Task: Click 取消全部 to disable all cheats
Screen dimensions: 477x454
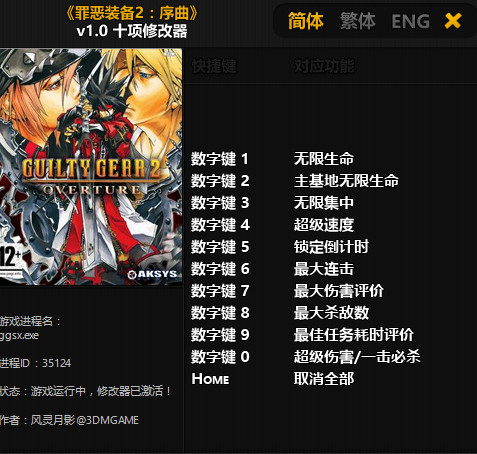Action: [x=324, y=379]
